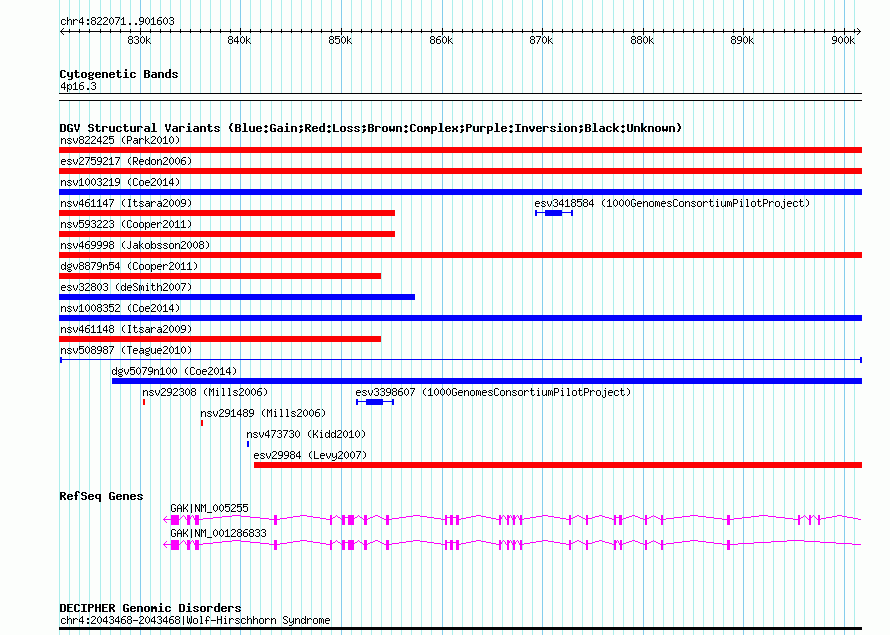890x635 pixels.
Task: Click the 870k ruler tick label
Action: (x=541, y=40)
